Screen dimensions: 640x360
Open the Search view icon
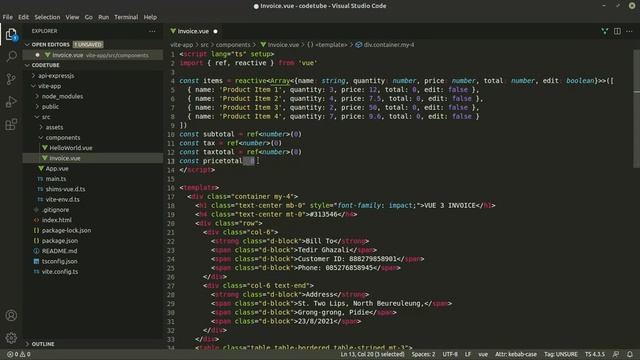(11, 56)
